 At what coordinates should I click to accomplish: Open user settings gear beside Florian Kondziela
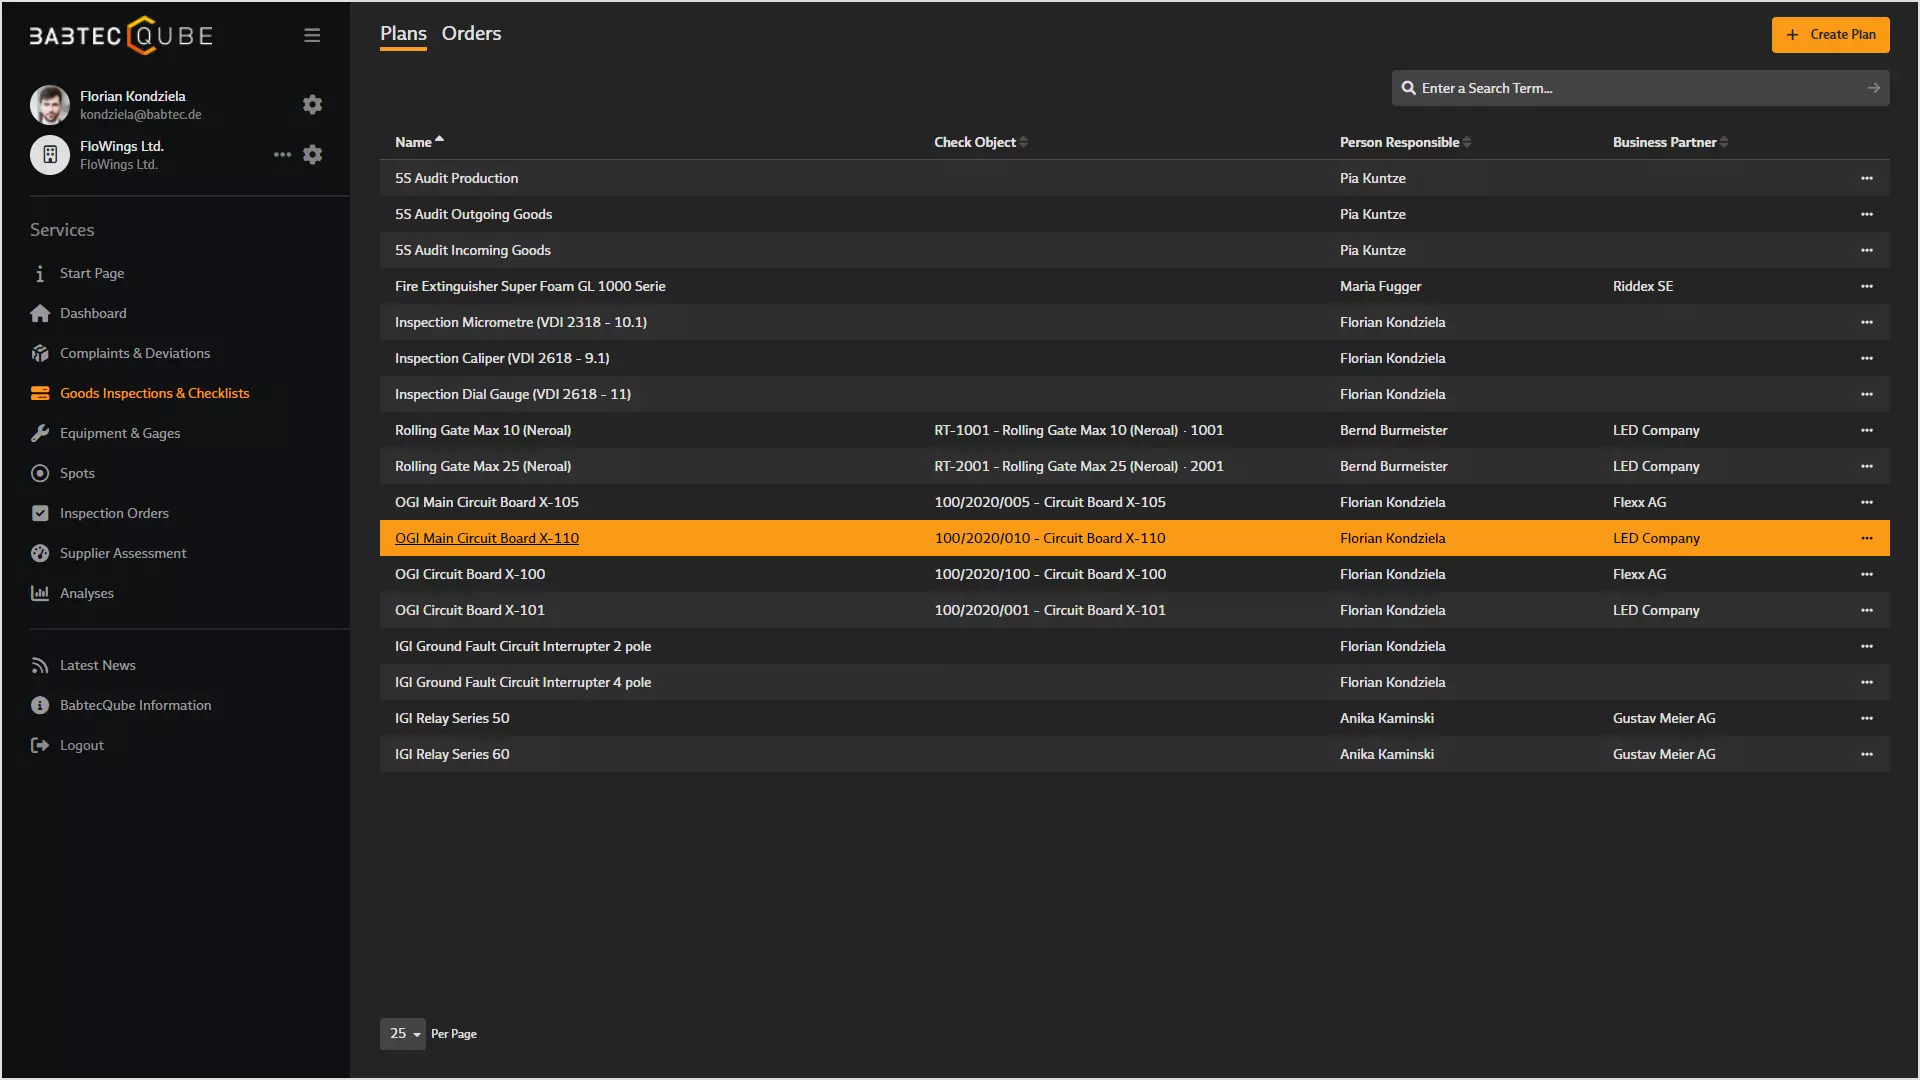[x=312, y=104]
